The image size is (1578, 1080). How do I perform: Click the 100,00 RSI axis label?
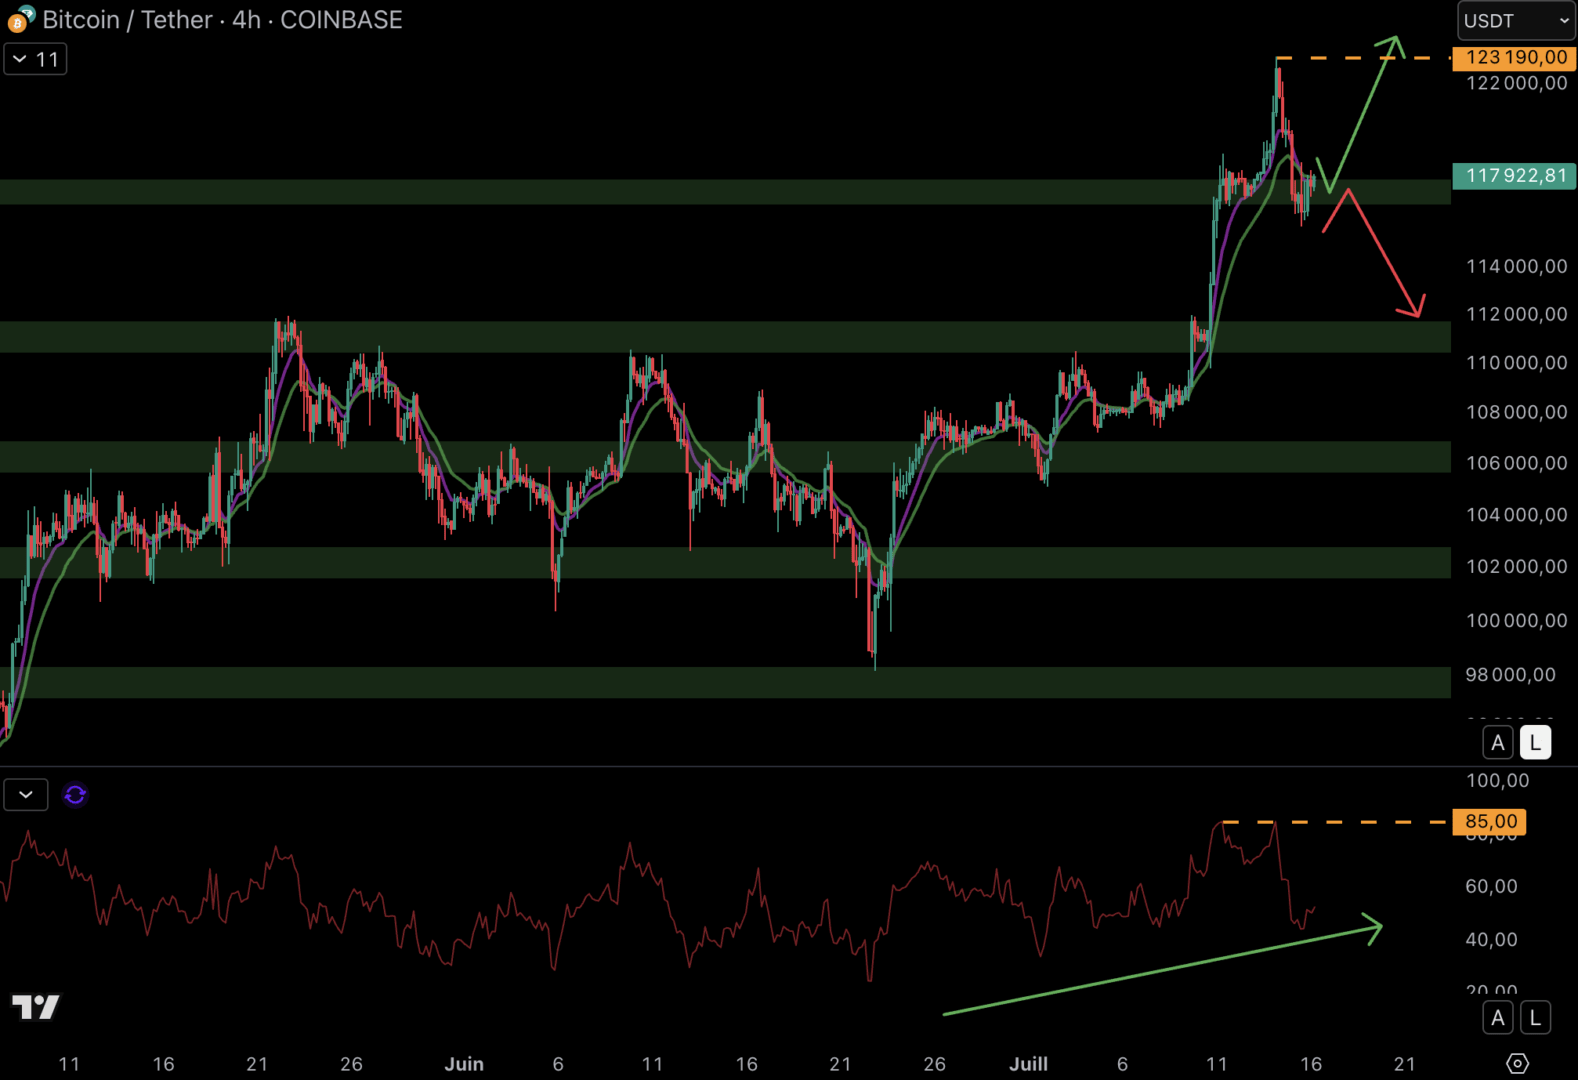1496,781
